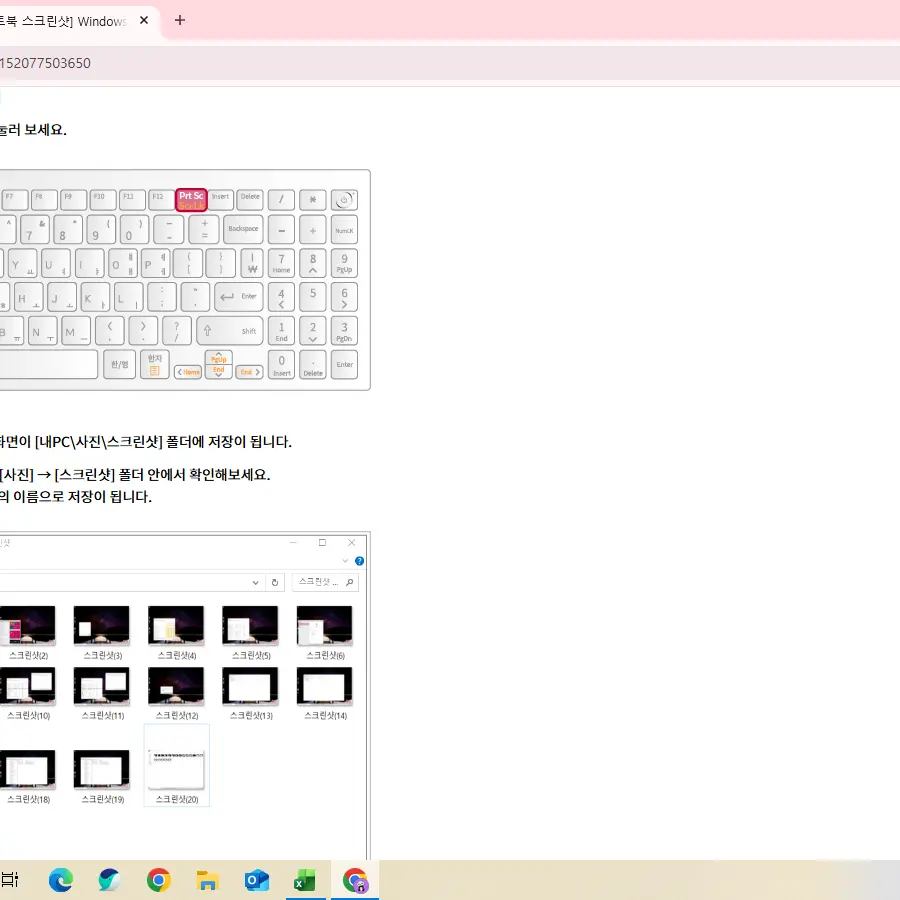Click the browser address bar URL
Viewport: 900px width, 900px height.
coord(45,63)
